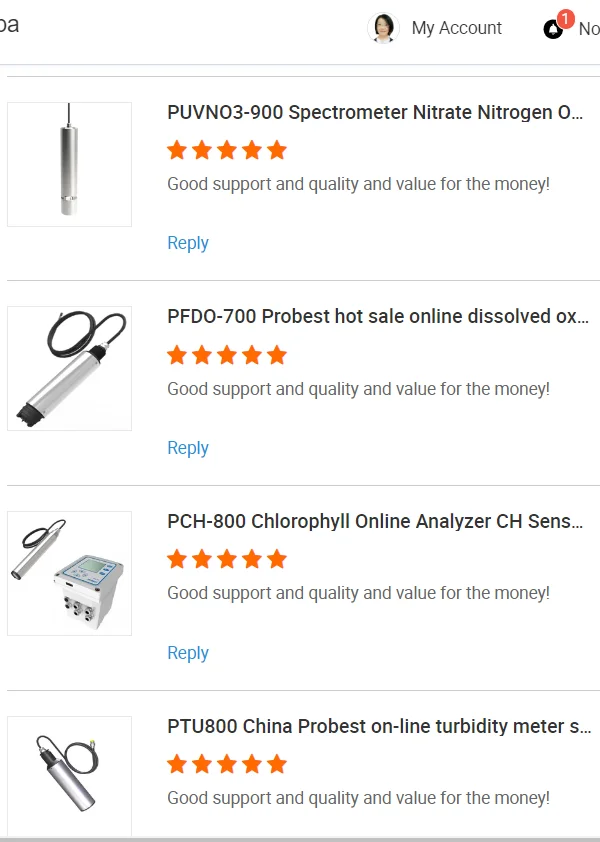Click the star rating of the PUVNO3-900 review
Image resolution: width=600 pixels, height=842 pixels.
pyautogui.click(x=227, y=150)
